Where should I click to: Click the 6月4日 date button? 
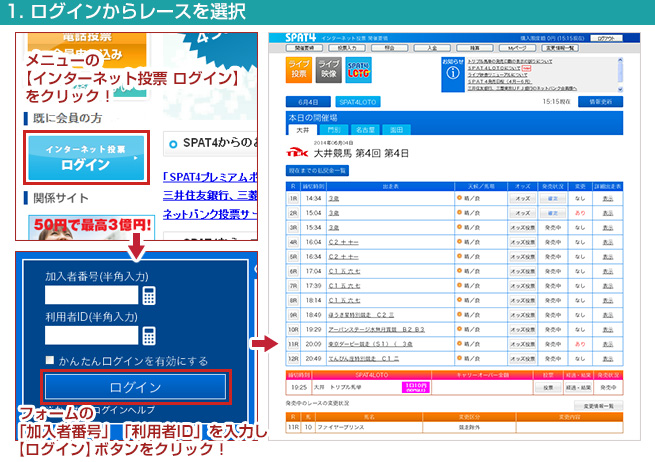pos(308,102)
